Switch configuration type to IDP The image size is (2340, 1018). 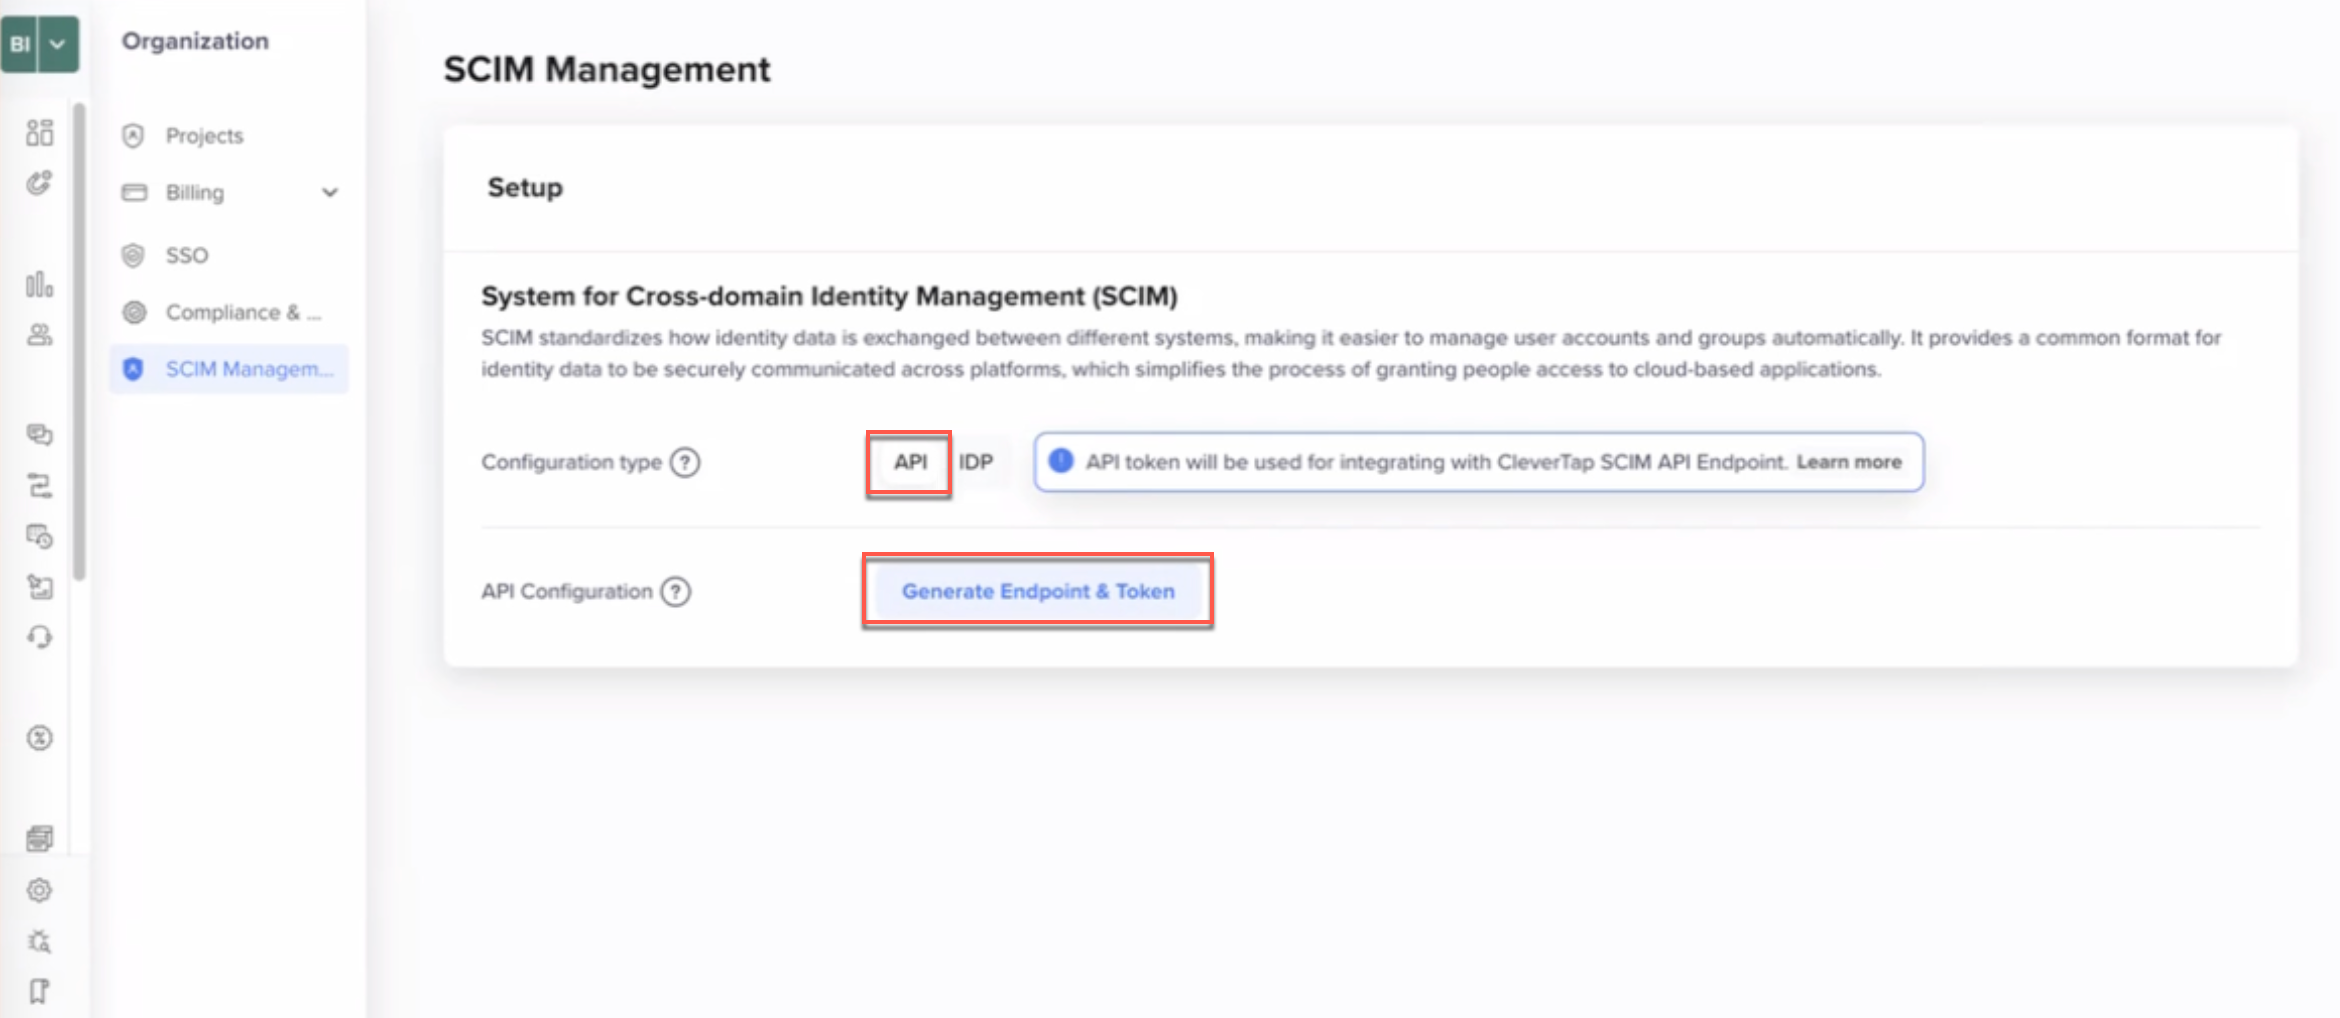tap(977, 462)
